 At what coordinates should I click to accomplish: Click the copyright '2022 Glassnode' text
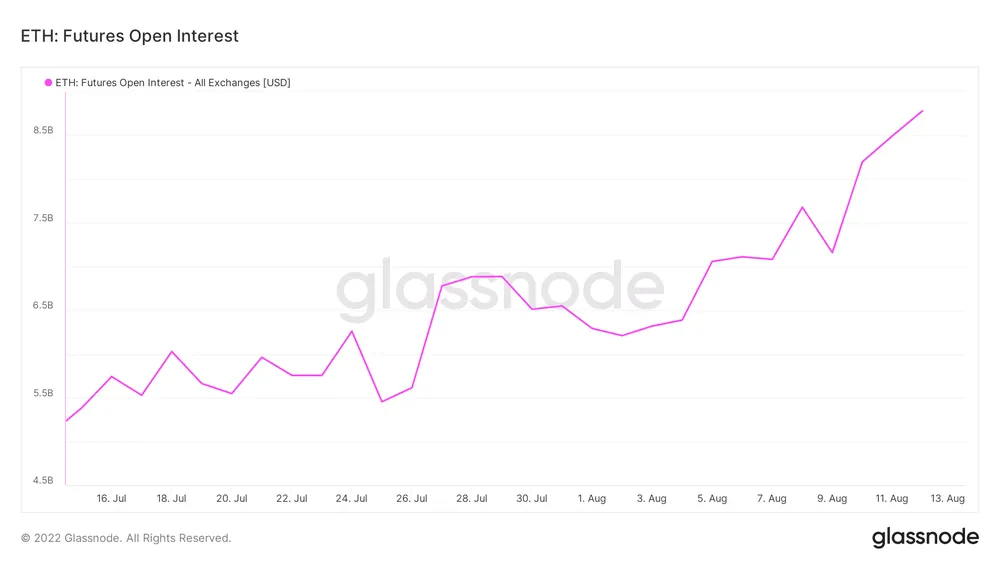tap(126, 538)
